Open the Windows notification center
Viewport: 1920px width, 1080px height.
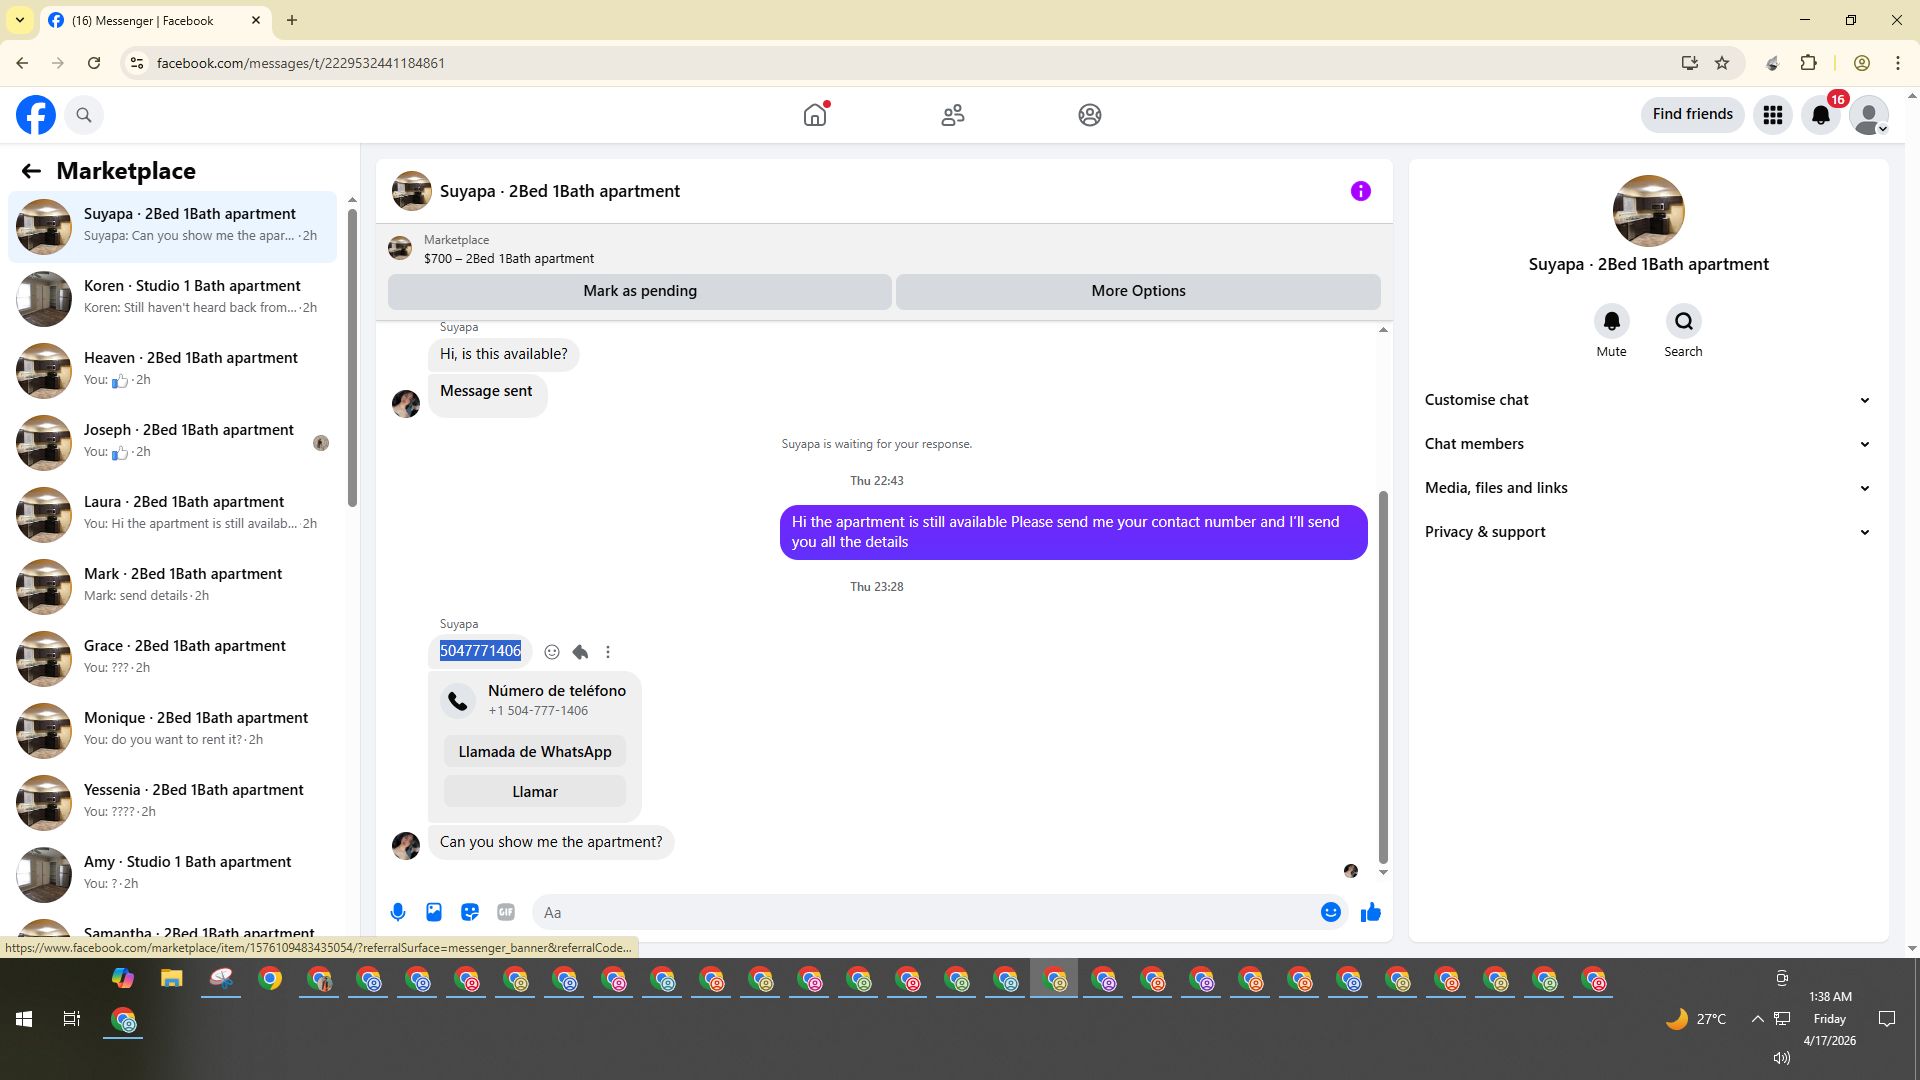coord(1887,1019)
